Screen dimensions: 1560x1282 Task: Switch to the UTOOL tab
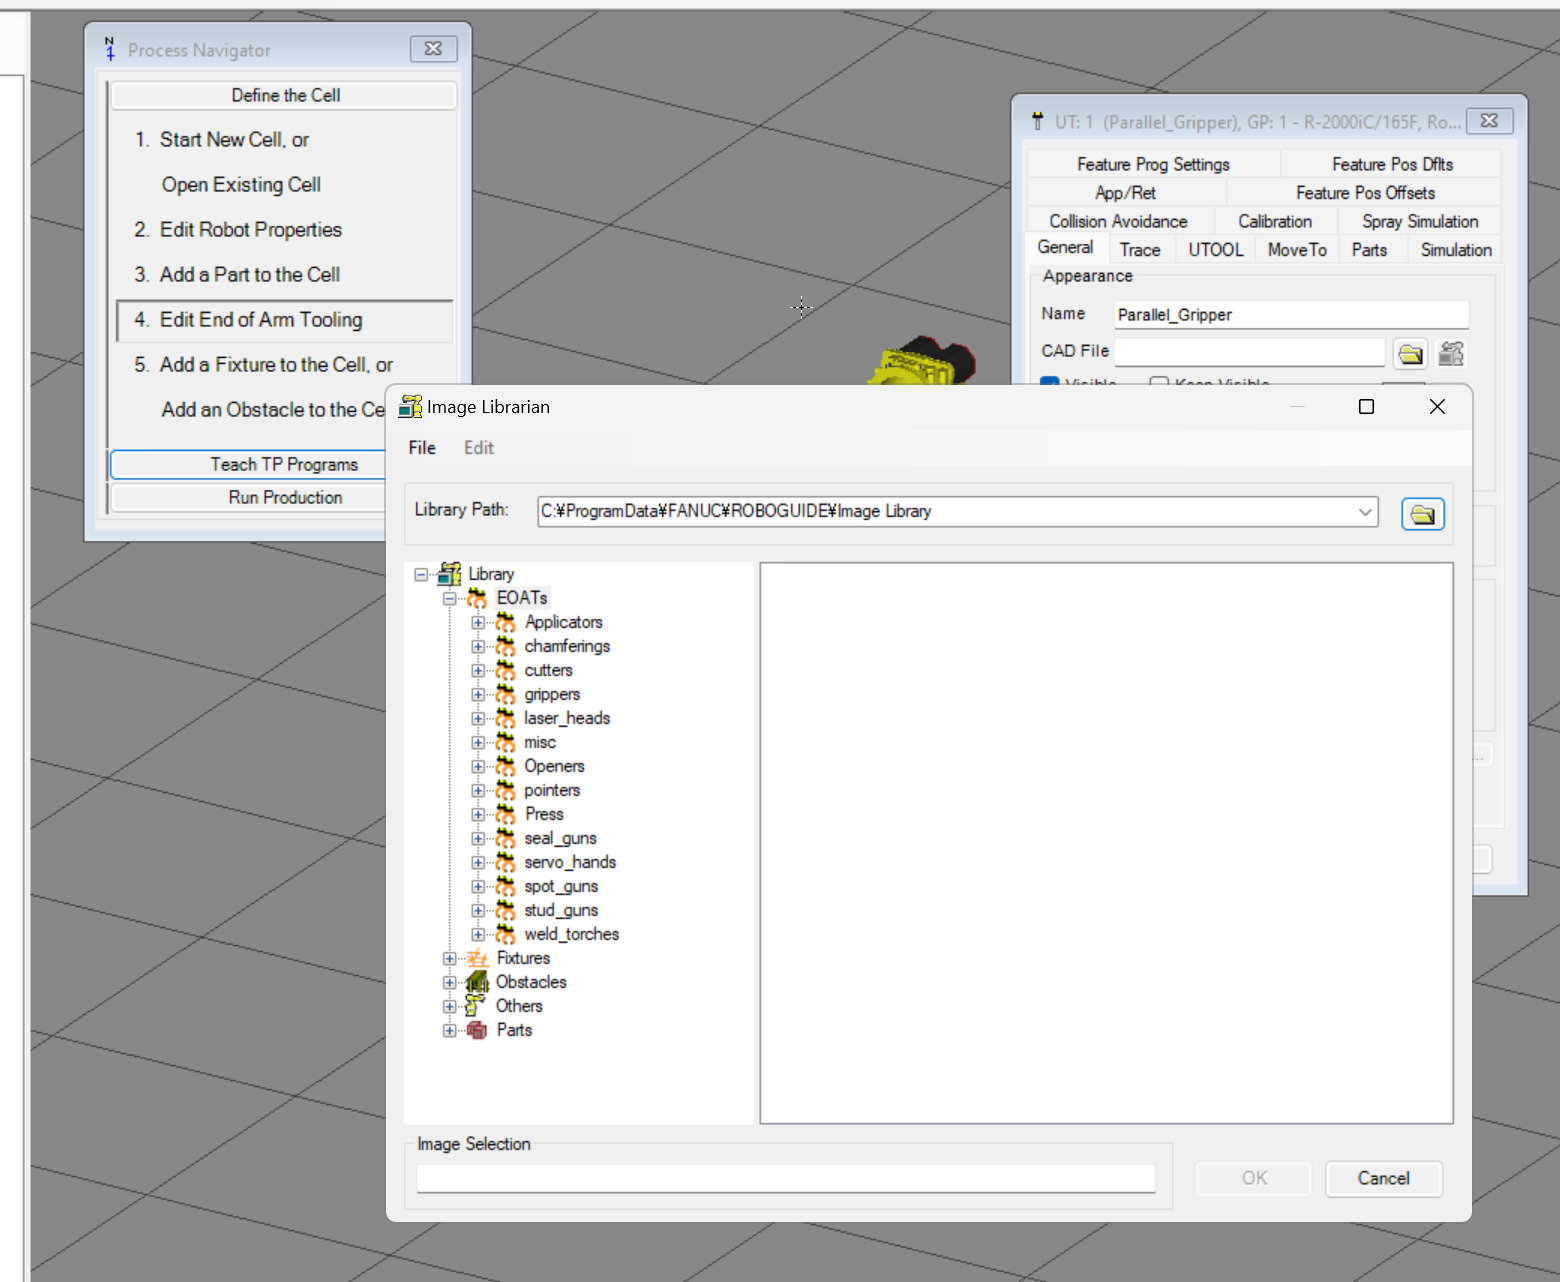(1216, 250)
